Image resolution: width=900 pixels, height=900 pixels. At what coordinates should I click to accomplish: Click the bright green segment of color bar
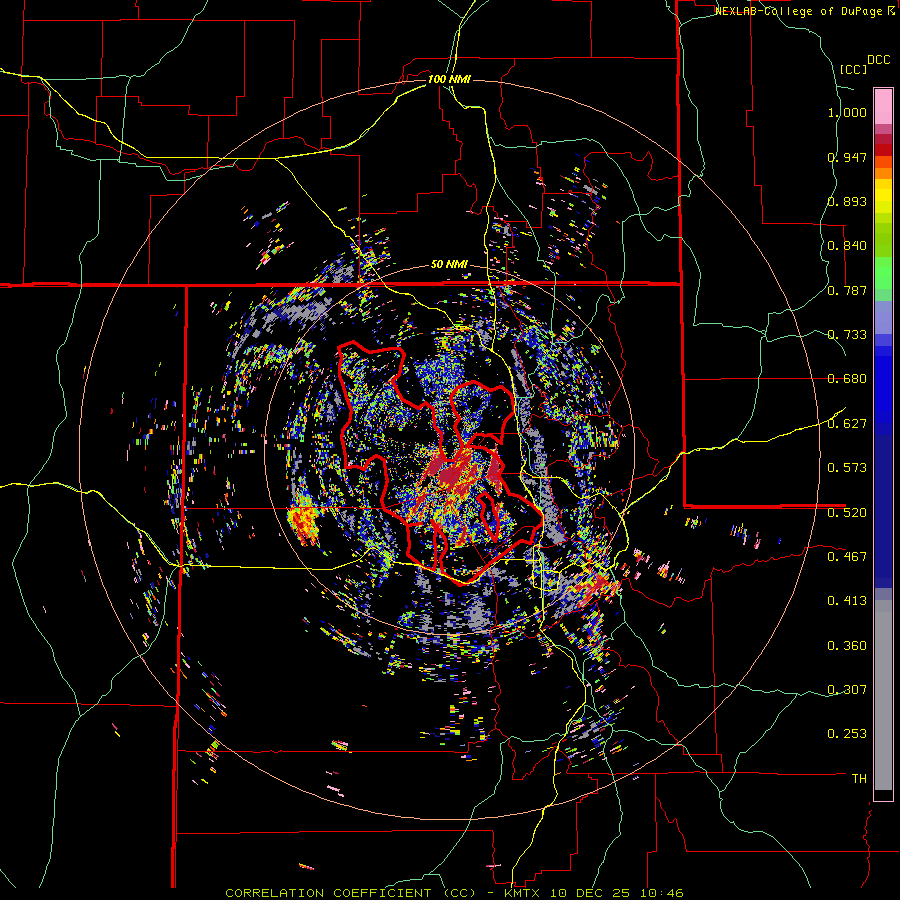(883, 273)
